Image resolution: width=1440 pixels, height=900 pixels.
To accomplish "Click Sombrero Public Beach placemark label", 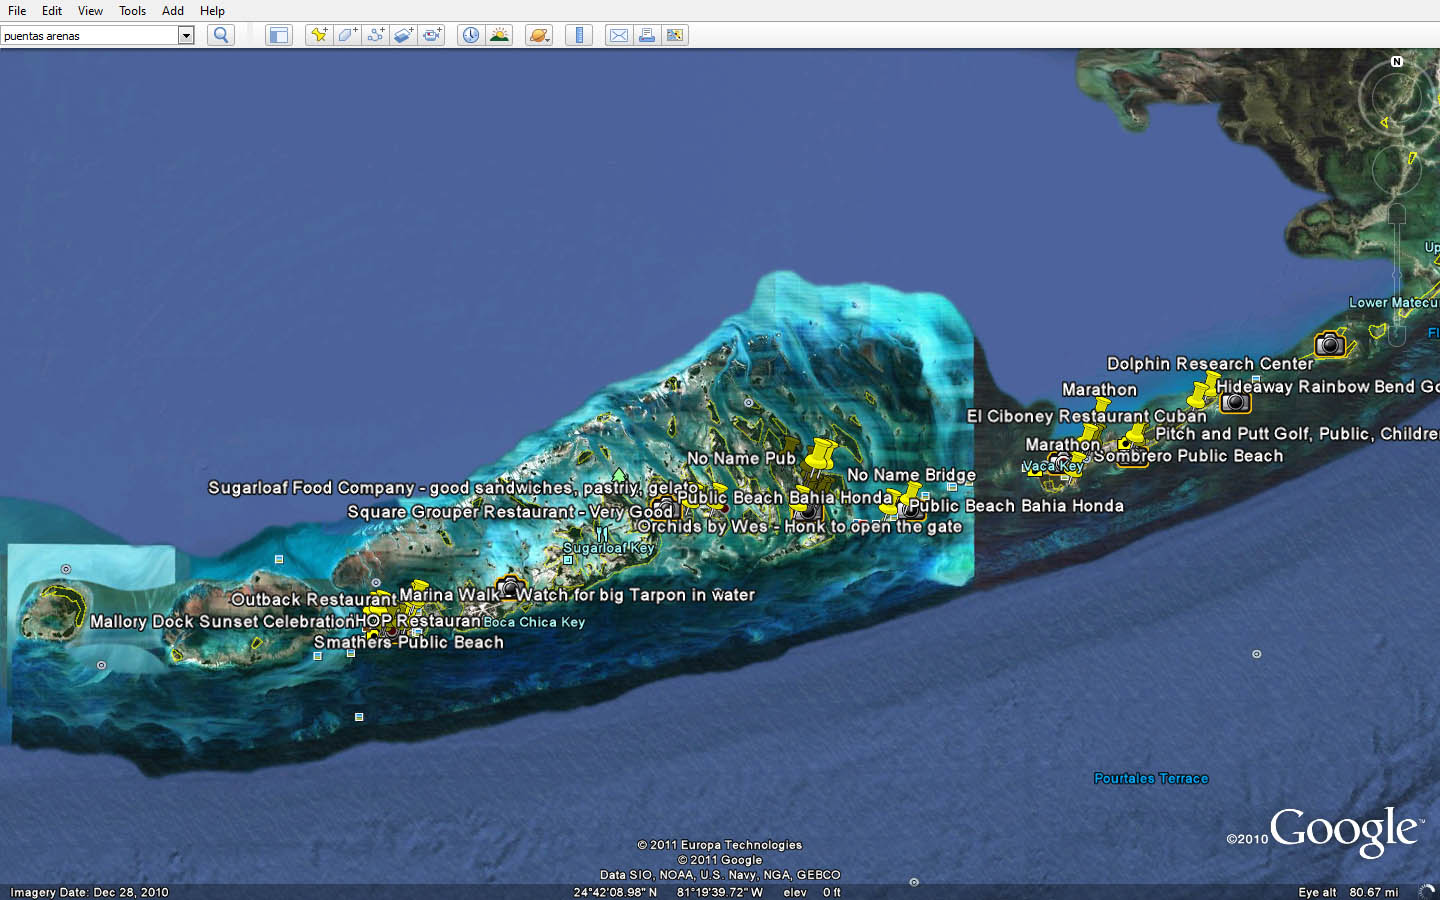I will click(x=1188, y=456).
